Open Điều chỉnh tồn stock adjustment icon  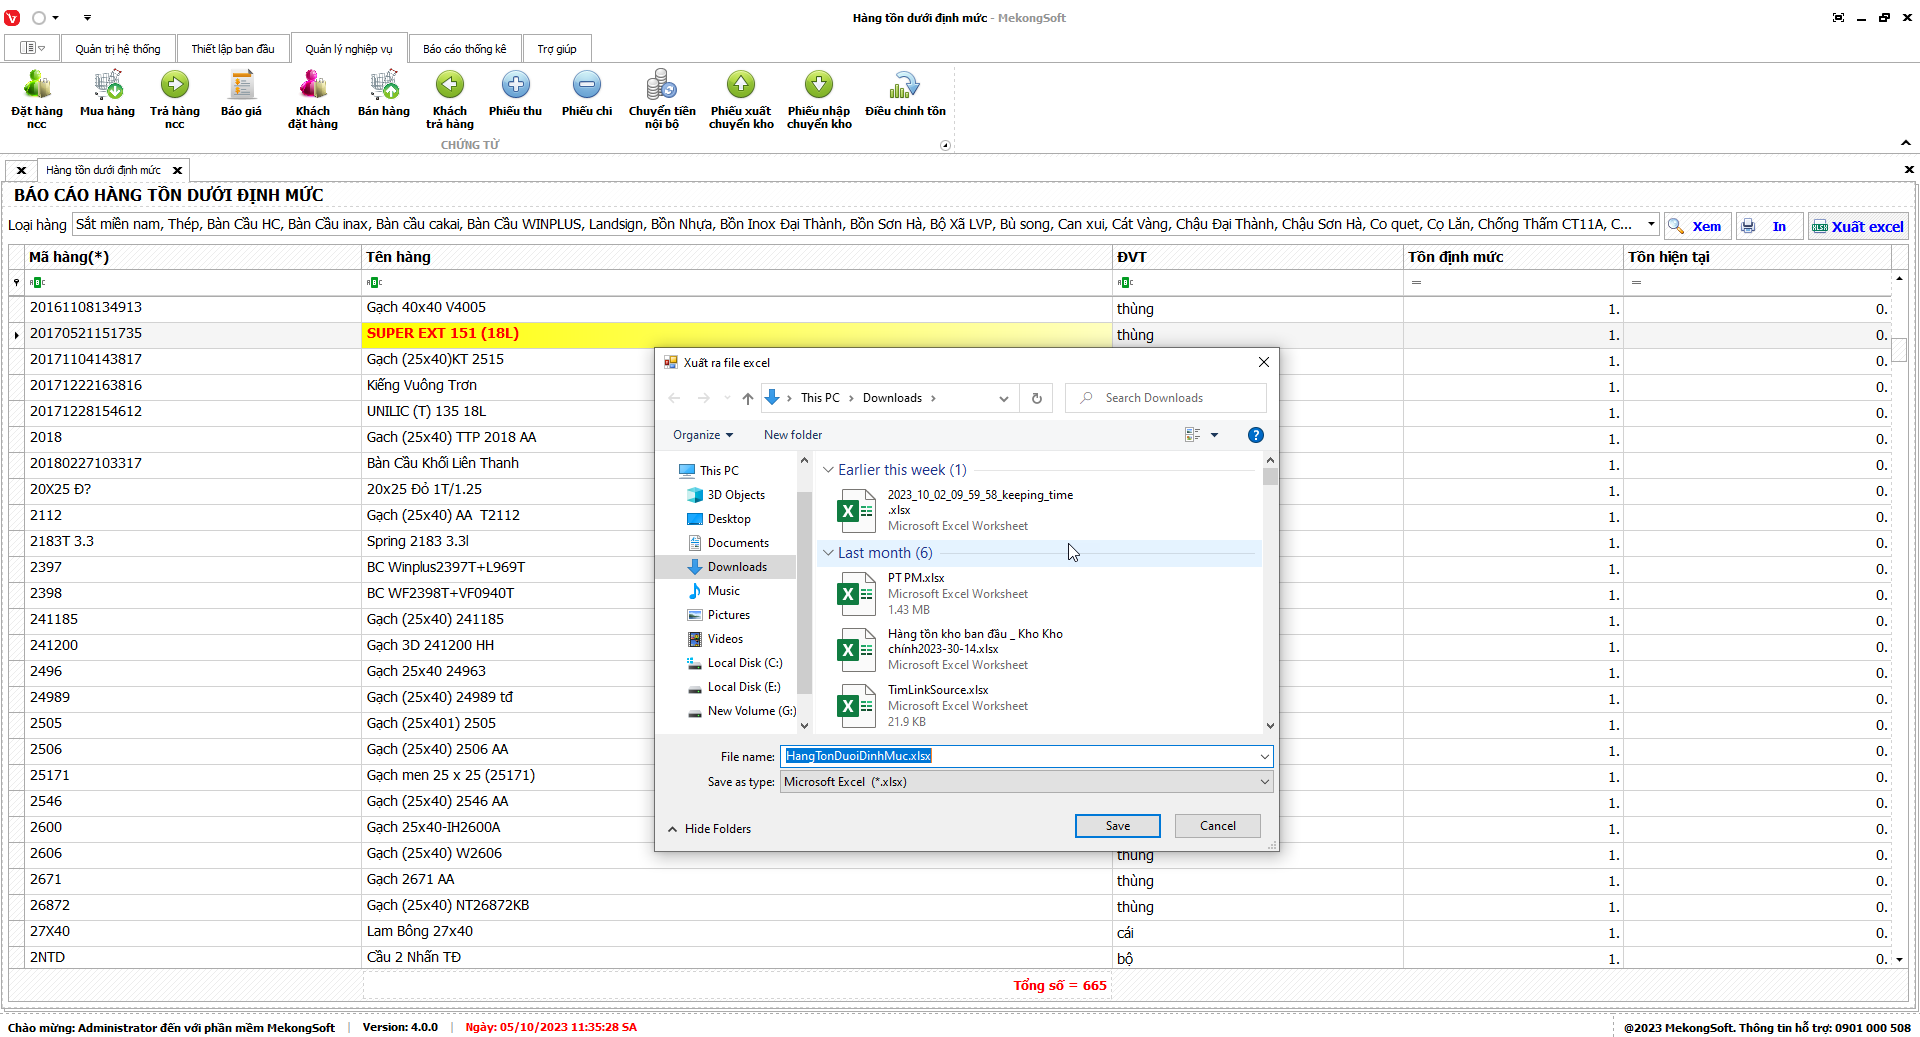click(905, 87)
